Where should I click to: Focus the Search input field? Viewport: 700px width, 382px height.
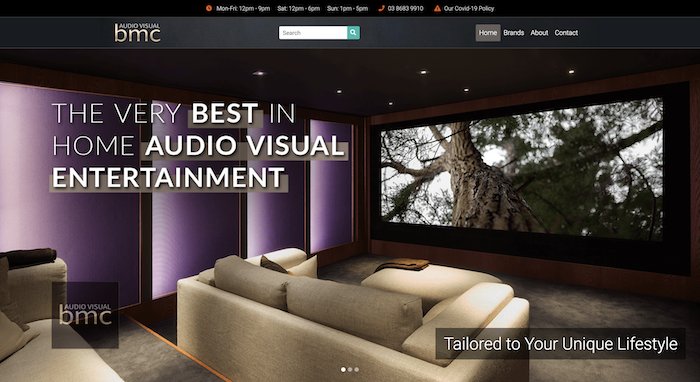click(313, 33)
